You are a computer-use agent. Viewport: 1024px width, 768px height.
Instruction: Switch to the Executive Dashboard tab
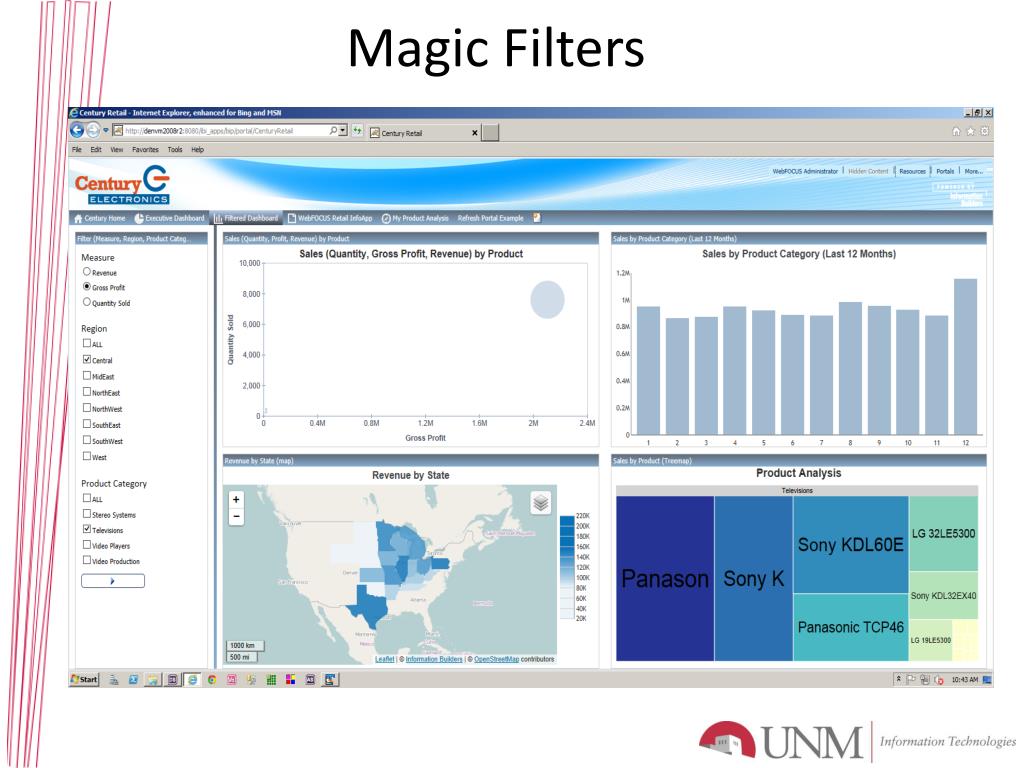170,218
